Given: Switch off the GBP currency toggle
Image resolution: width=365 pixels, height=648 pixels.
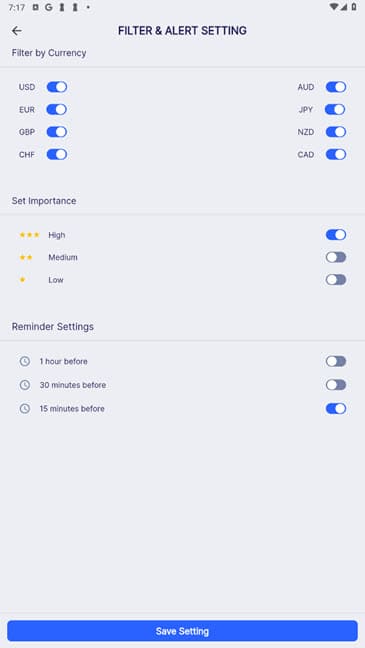Looking at the screenshot, I should click(x=57, y=132).
